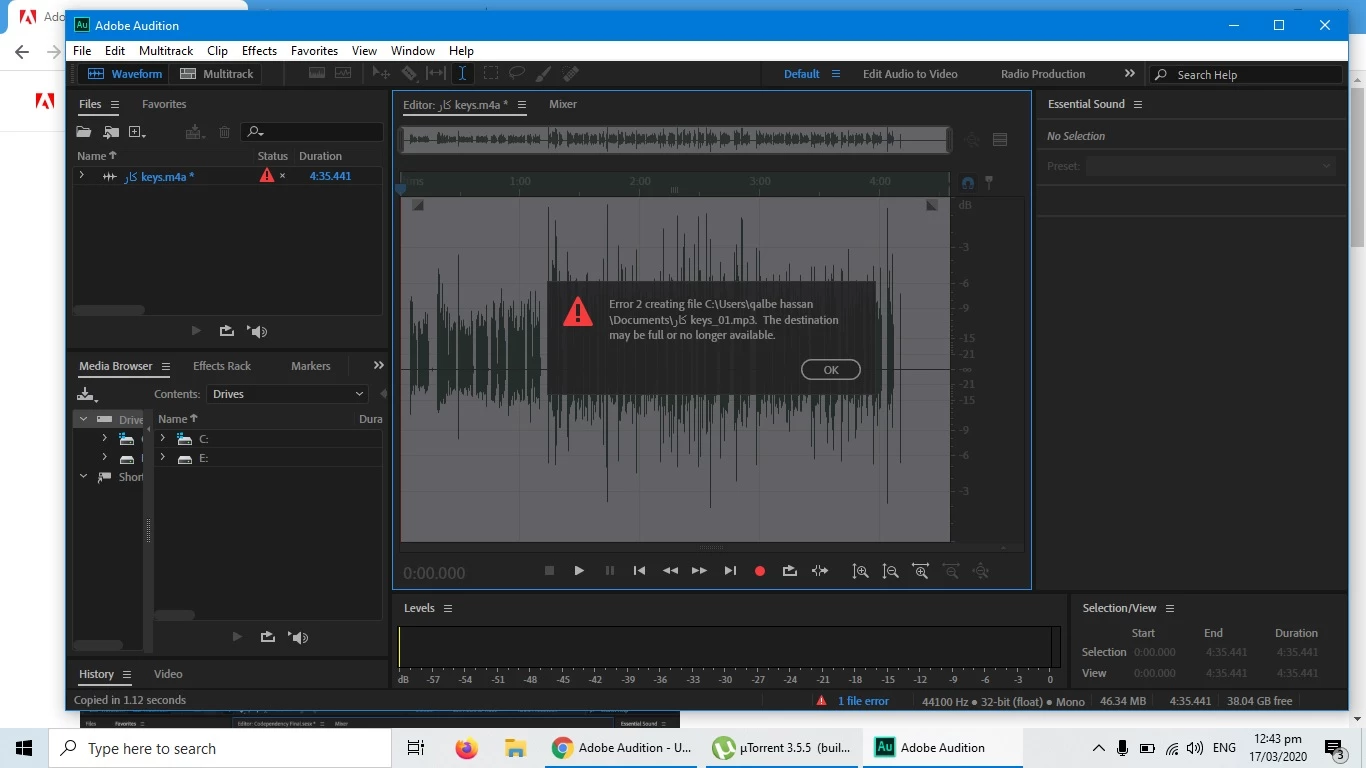The height and width of the screenshot is (768, 1366).
Task: Toggle Loop Playback in Editor transport
Action: click(x=790, y=571)
